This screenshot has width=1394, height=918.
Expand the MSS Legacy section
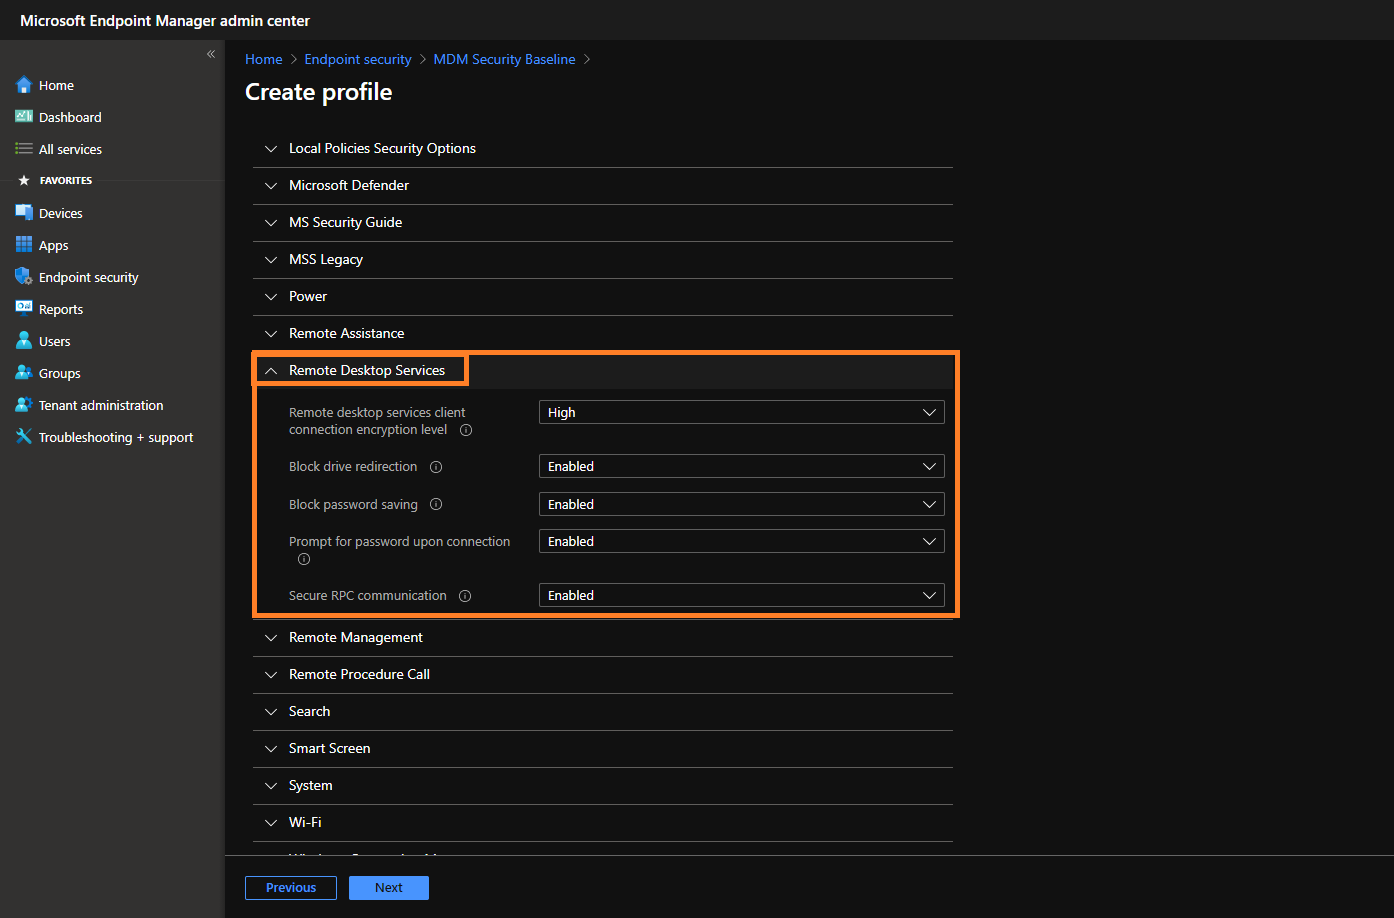click(x=603, y=259)
